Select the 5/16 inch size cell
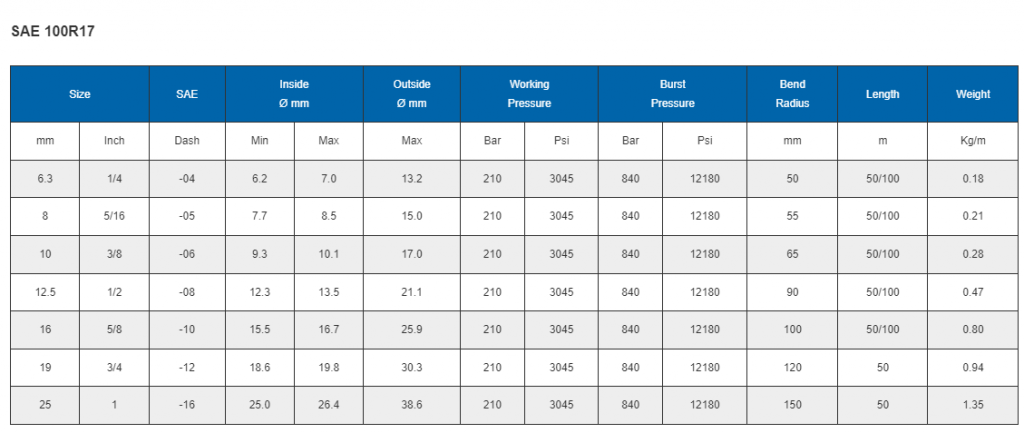Screen dimensions: 1024x433 coord(114,216)
